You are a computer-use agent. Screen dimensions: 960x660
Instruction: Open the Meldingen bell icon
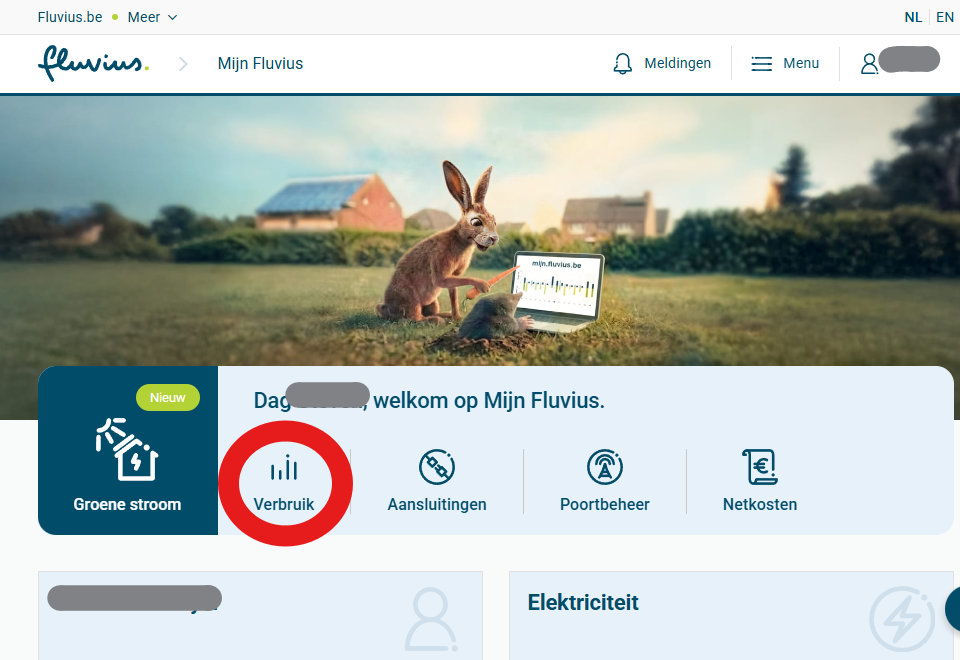[x=623, y=64]
